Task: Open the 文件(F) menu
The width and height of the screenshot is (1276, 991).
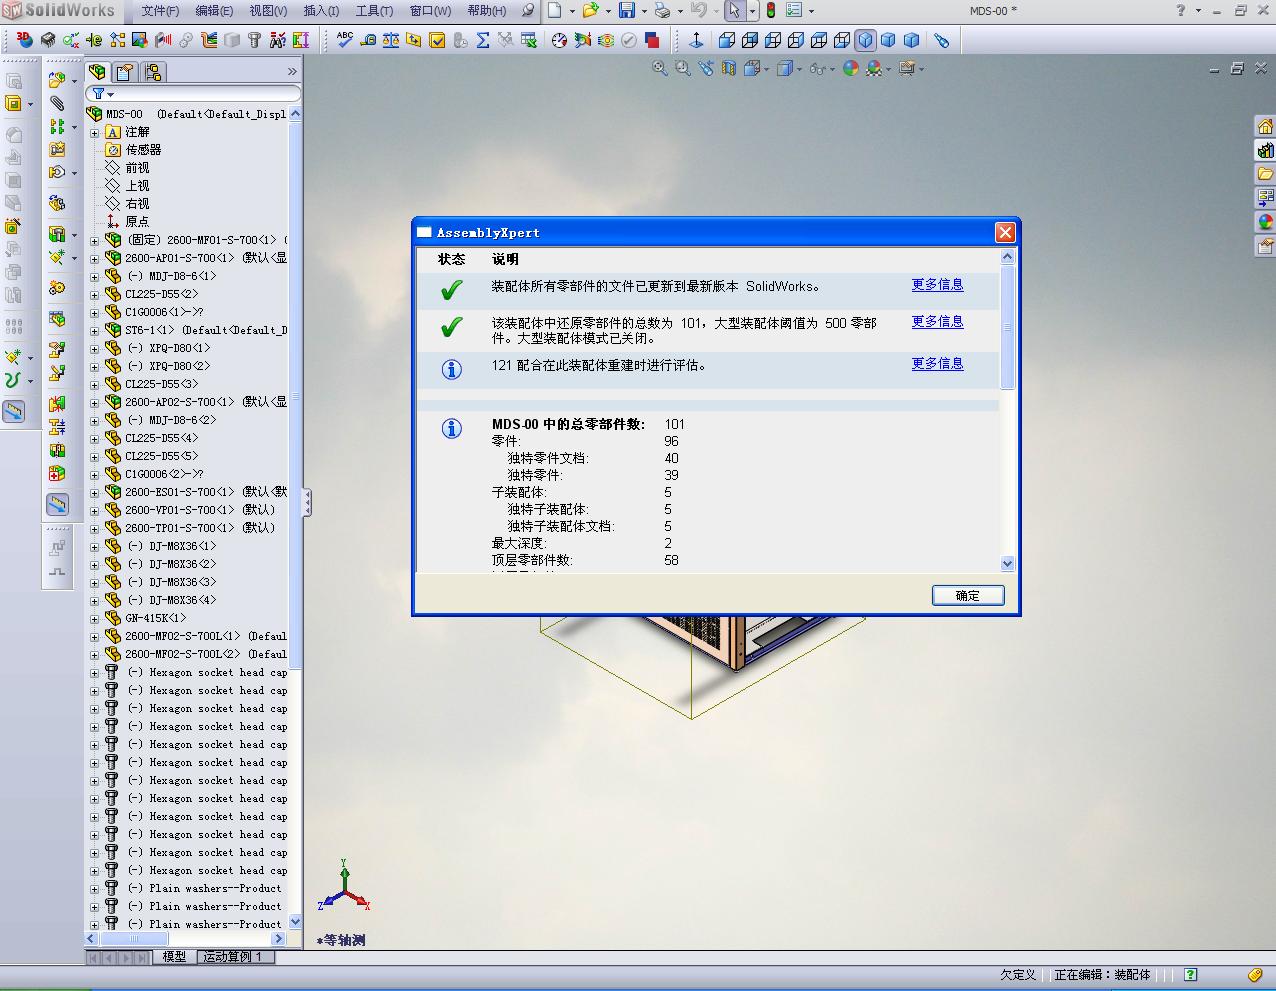Action: pos(160,11)
